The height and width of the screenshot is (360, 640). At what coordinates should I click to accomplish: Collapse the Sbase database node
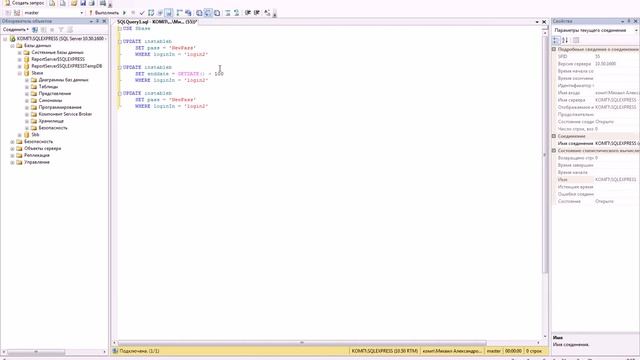20,73
